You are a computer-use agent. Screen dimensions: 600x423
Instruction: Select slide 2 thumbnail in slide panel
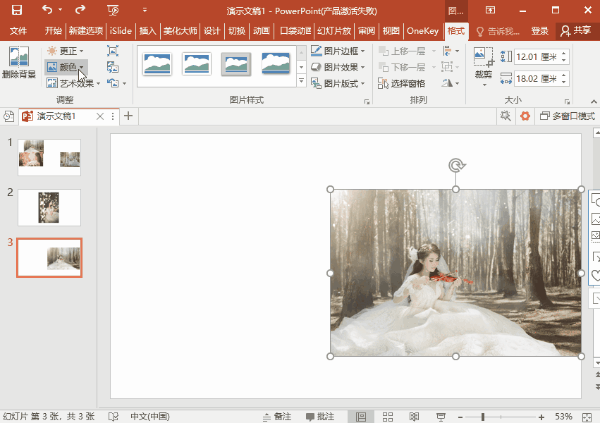coord(49,207)
